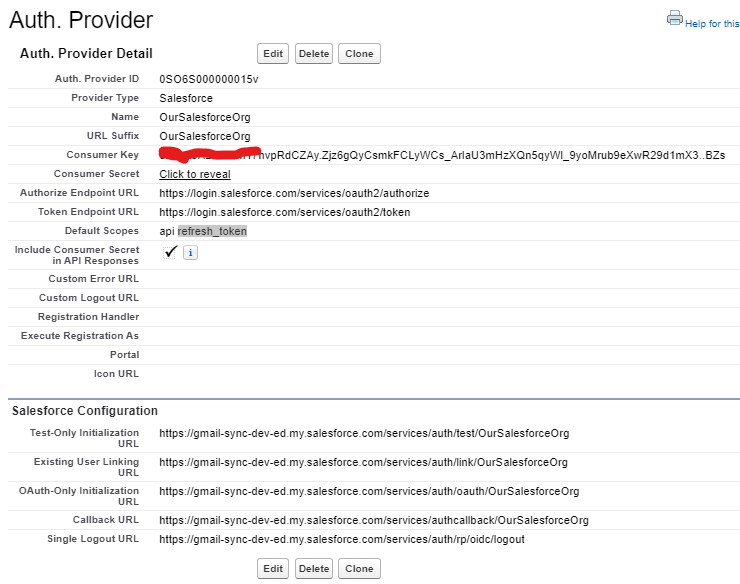Click the bottom Delete button
740x584 pixels.
(x=314, y=569)
